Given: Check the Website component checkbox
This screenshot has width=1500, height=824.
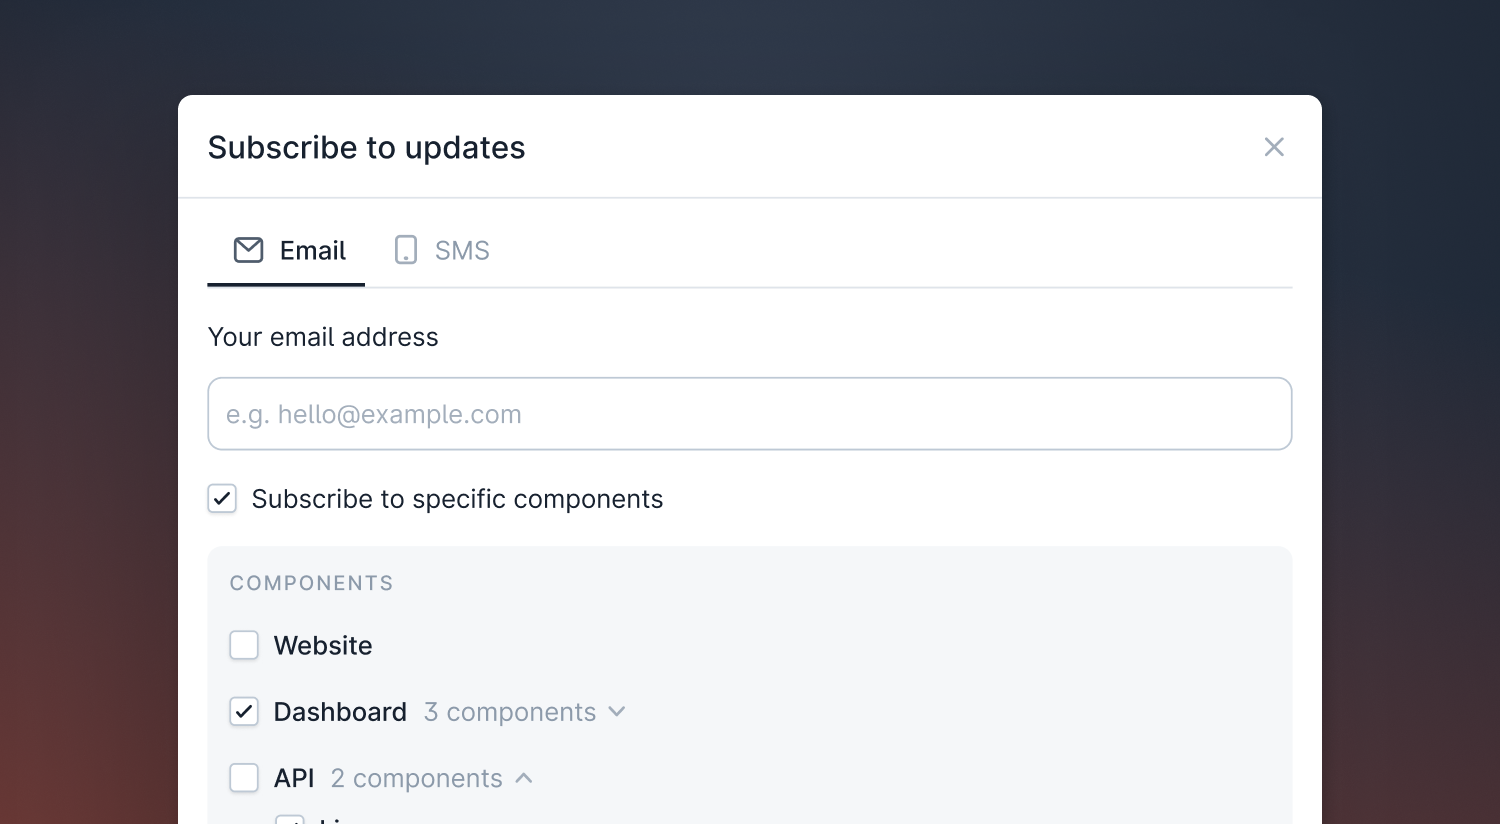Looking at the screenshot, I should pyautogui.click(x=244, y=645).
